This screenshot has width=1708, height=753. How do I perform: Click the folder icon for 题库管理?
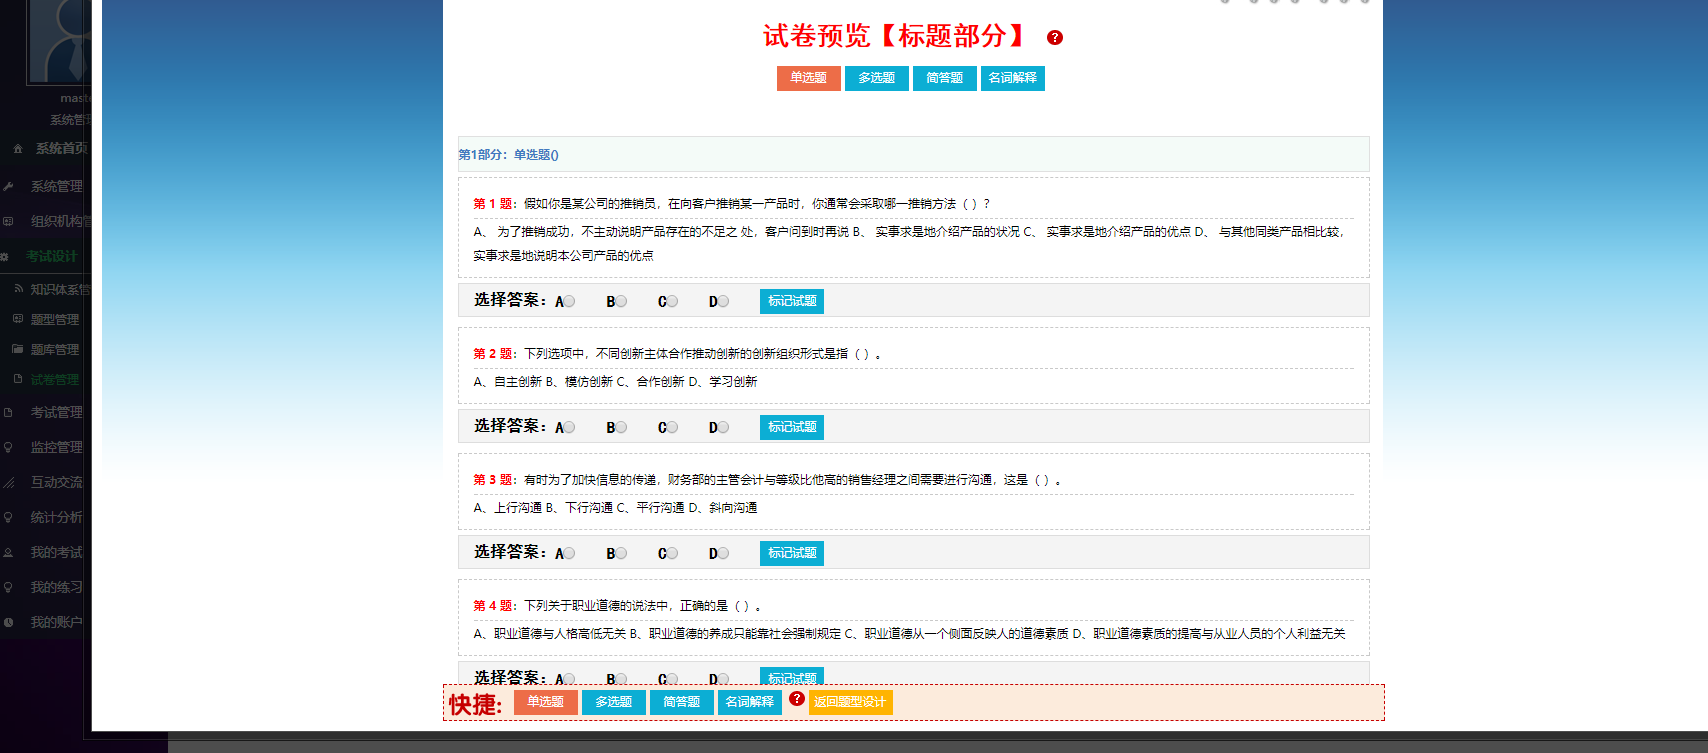pos(18,350)
